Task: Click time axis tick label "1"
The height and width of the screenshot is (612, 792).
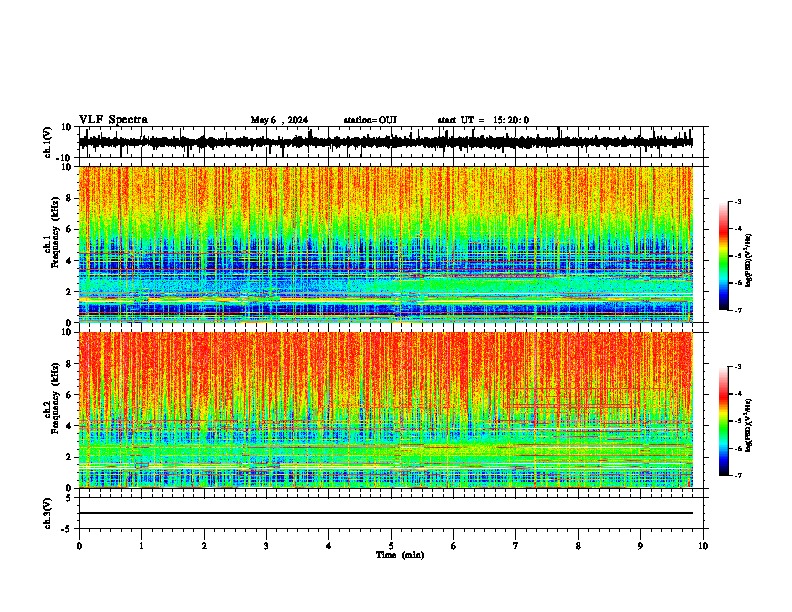Action: pyautogui.click(x=141, y=546)
